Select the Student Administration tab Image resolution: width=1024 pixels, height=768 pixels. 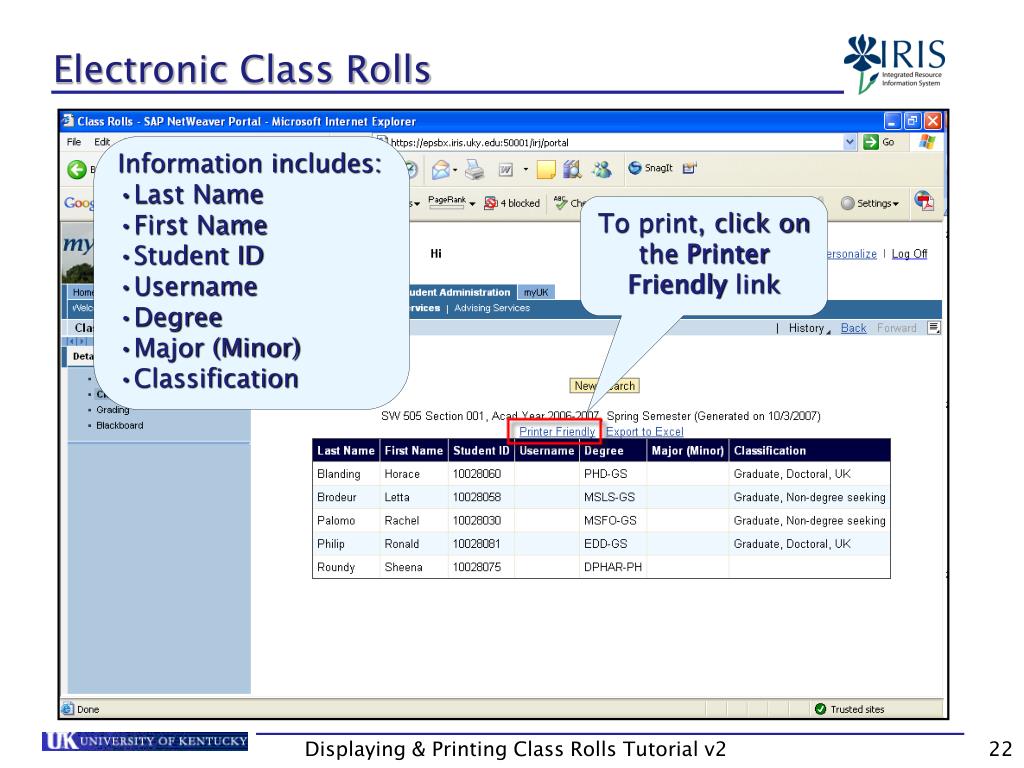click(460, 292)
